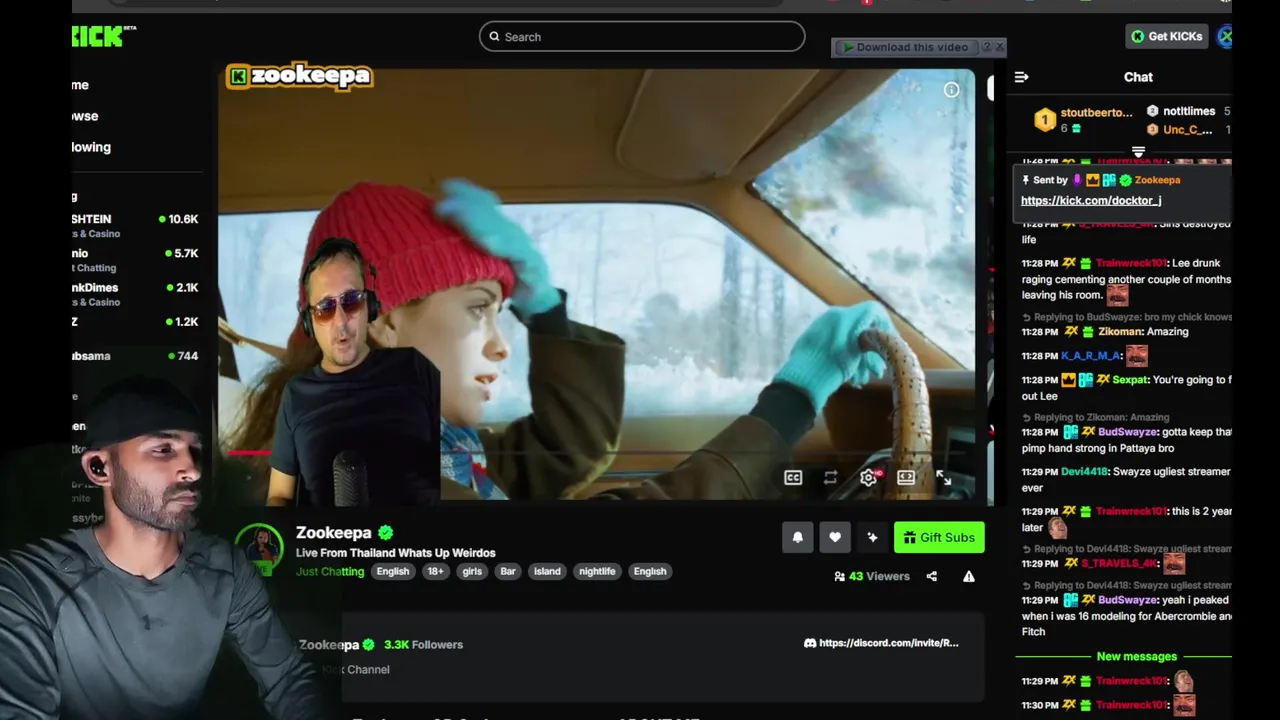Screen dimensions: 1280x720
Task: Click 3.3K Followers text
Action: tap(423, 645)
